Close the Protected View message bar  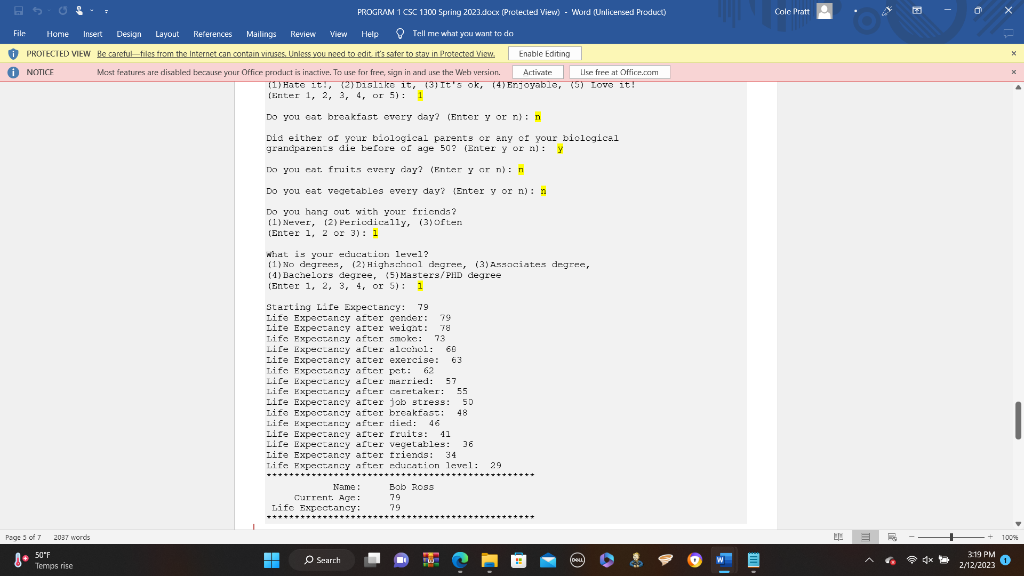pos(1014,54)
